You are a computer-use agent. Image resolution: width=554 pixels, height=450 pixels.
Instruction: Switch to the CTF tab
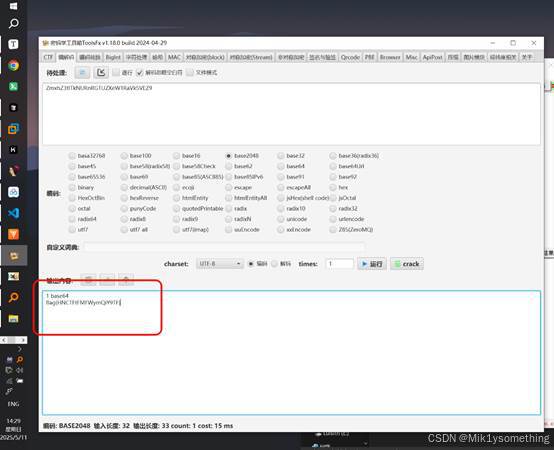point(48,57)
